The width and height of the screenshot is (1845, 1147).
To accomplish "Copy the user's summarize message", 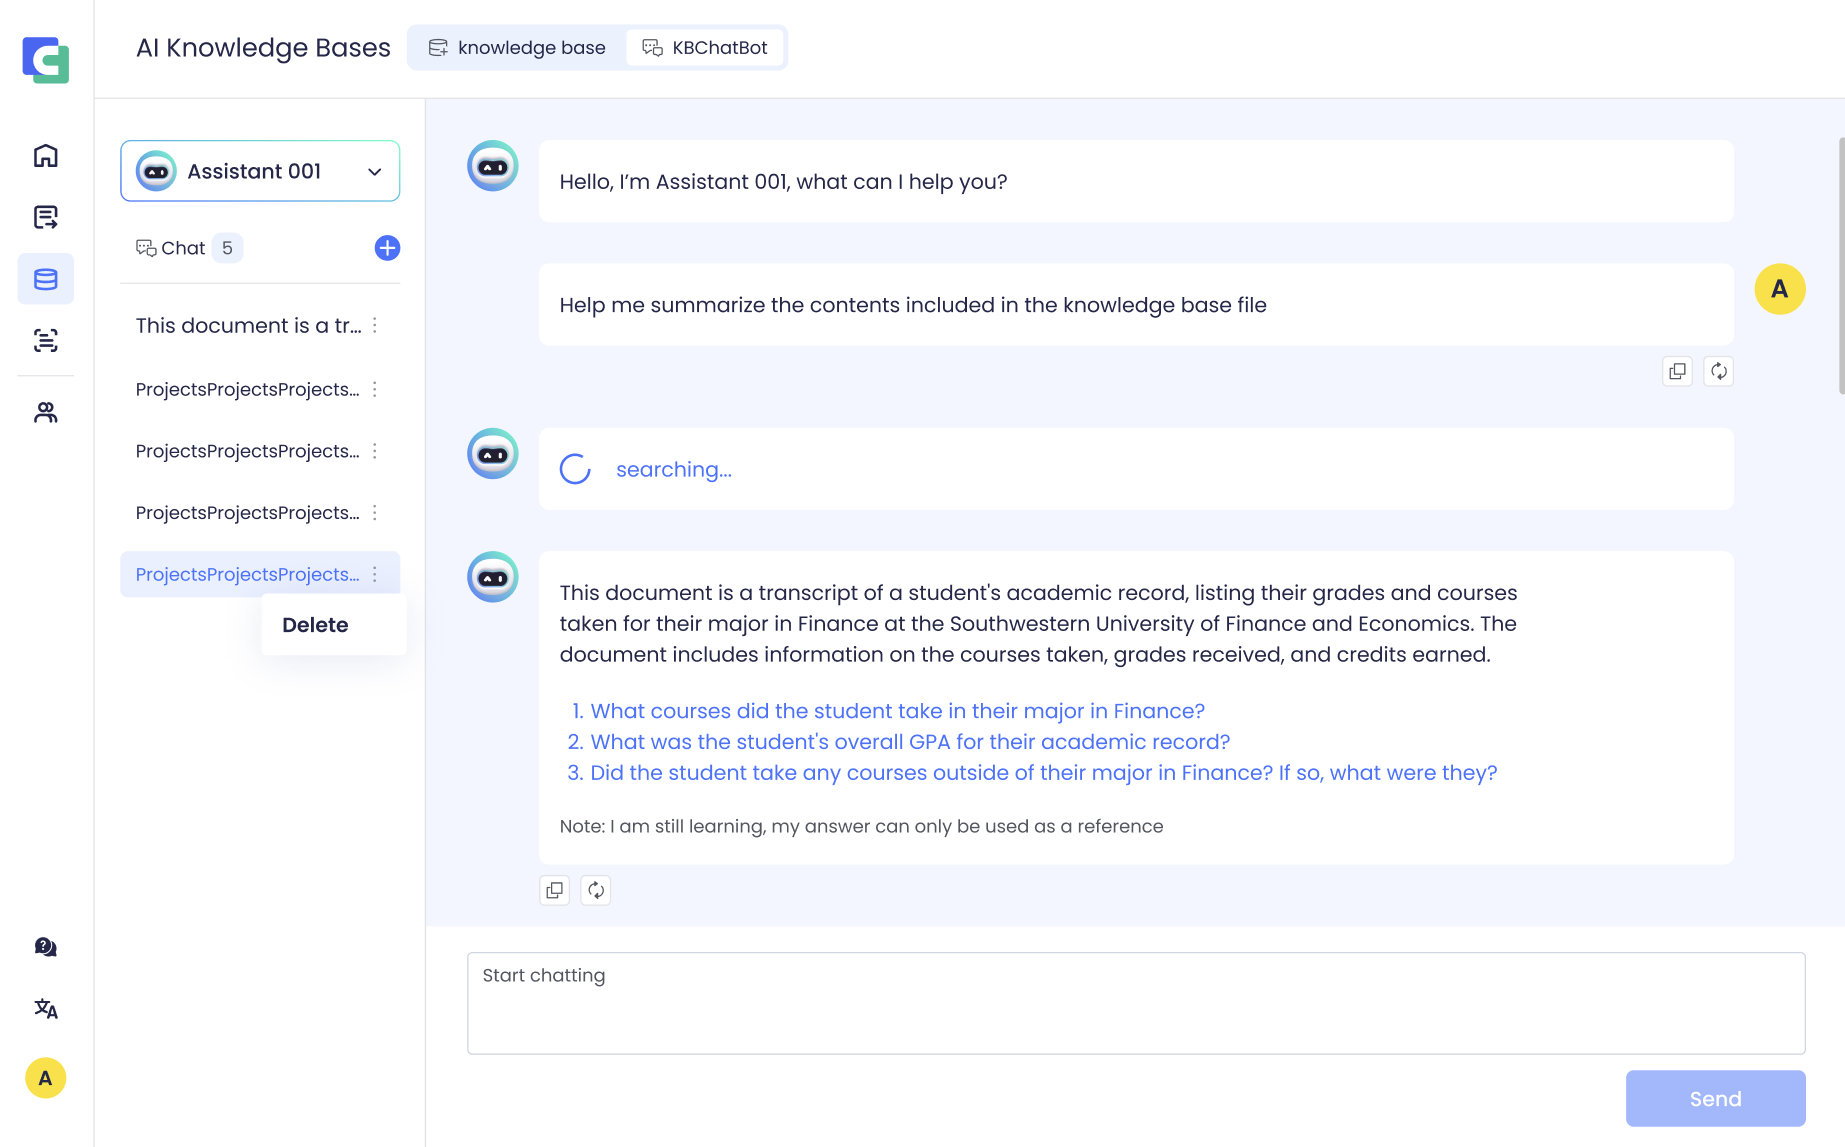I will (x=1677, y=371).
